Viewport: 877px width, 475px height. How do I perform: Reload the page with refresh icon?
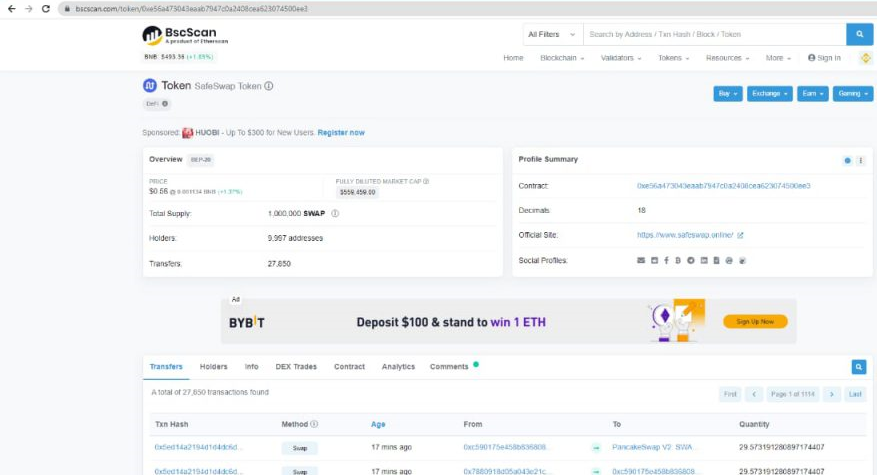[x=46, y=9]
